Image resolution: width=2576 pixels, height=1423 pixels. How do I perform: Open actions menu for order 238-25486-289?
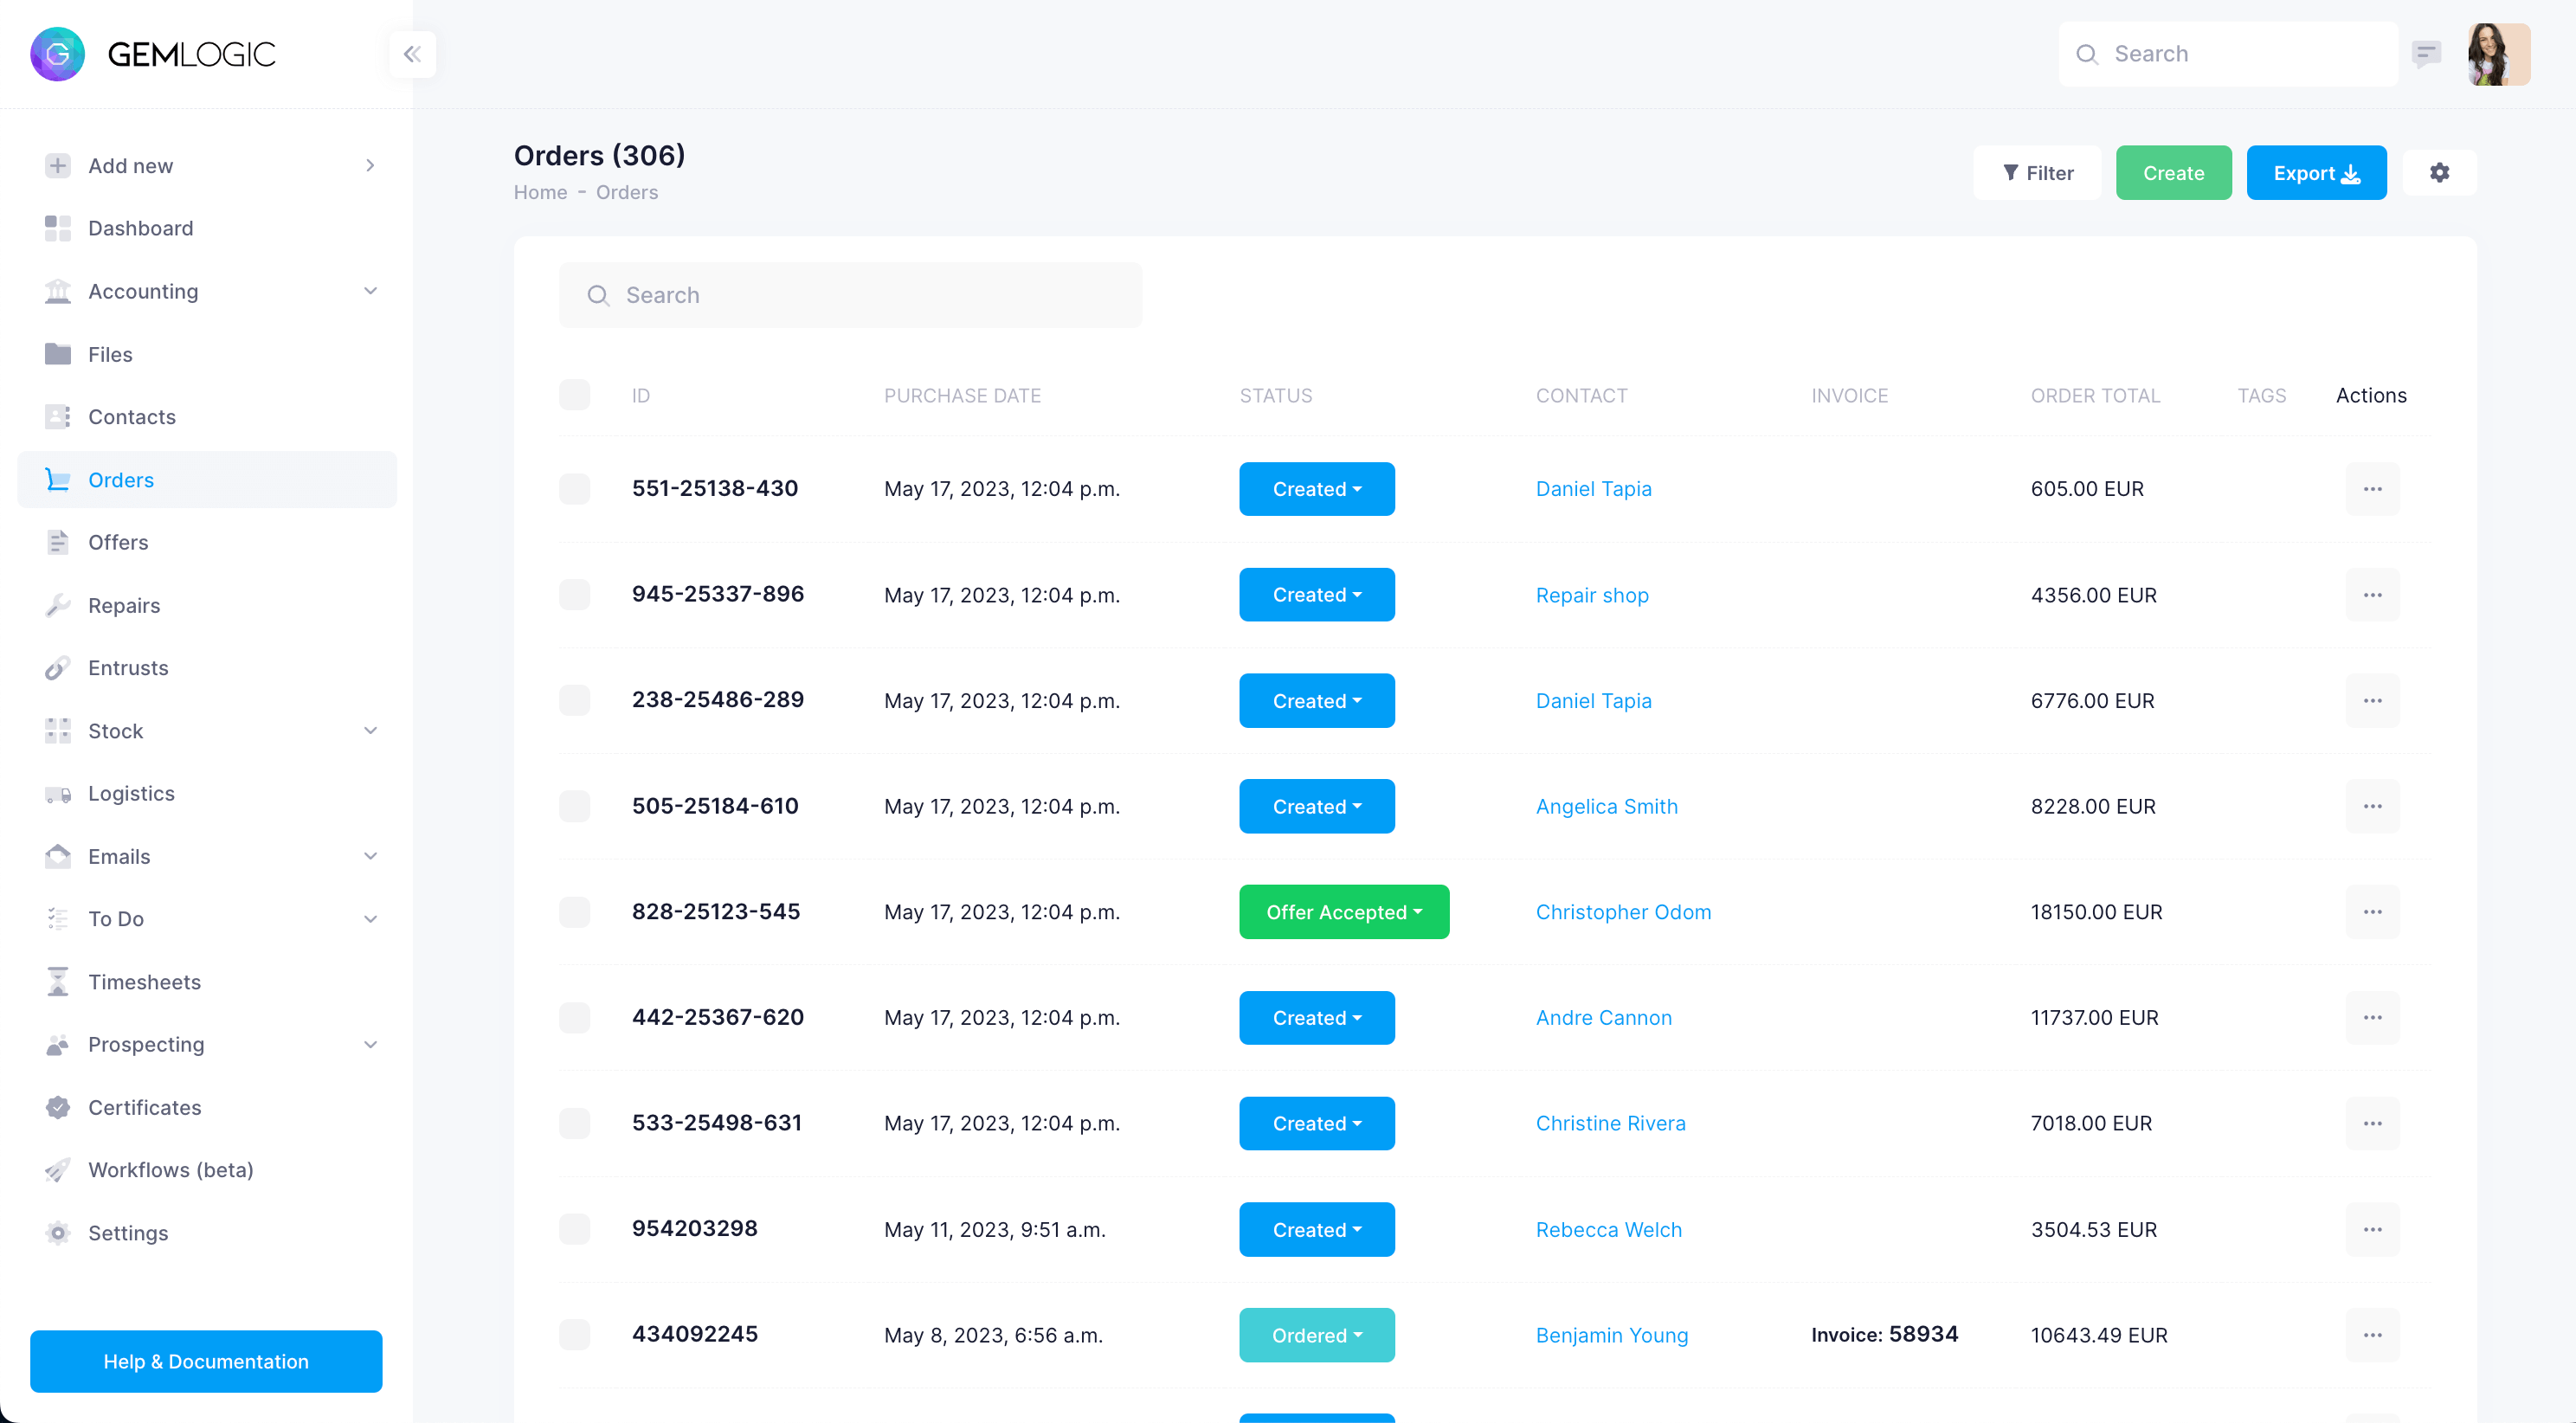pos(2372,700)
